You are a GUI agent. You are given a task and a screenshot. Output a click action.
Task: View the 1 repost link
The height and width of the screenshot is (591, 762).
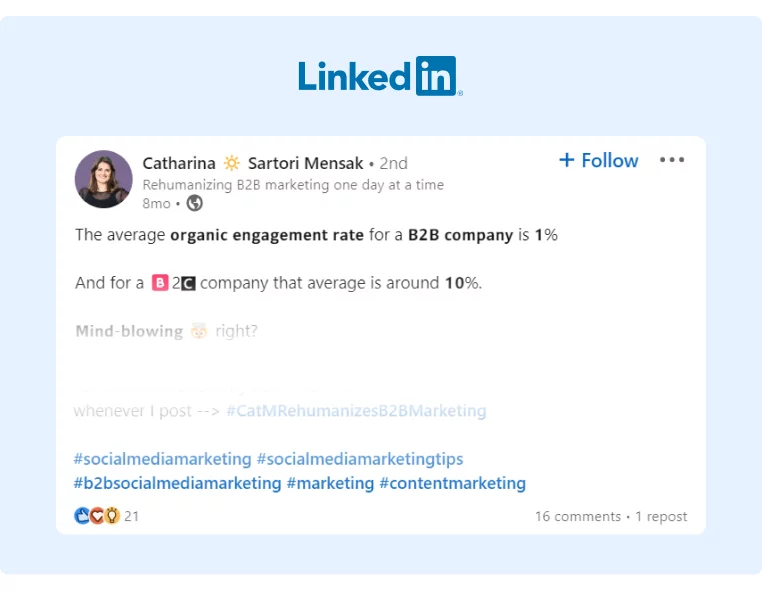[662, 517]
